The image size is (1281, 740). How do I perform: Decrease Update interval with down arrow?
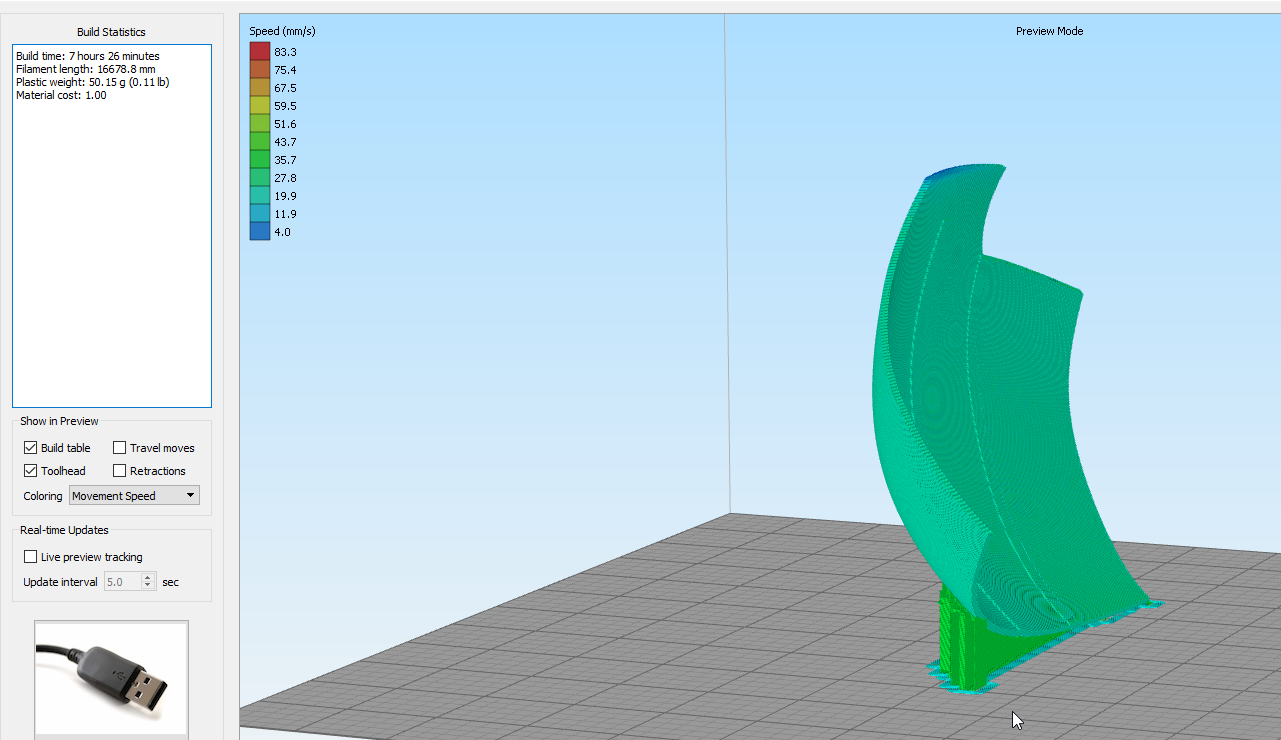[149, 586]
